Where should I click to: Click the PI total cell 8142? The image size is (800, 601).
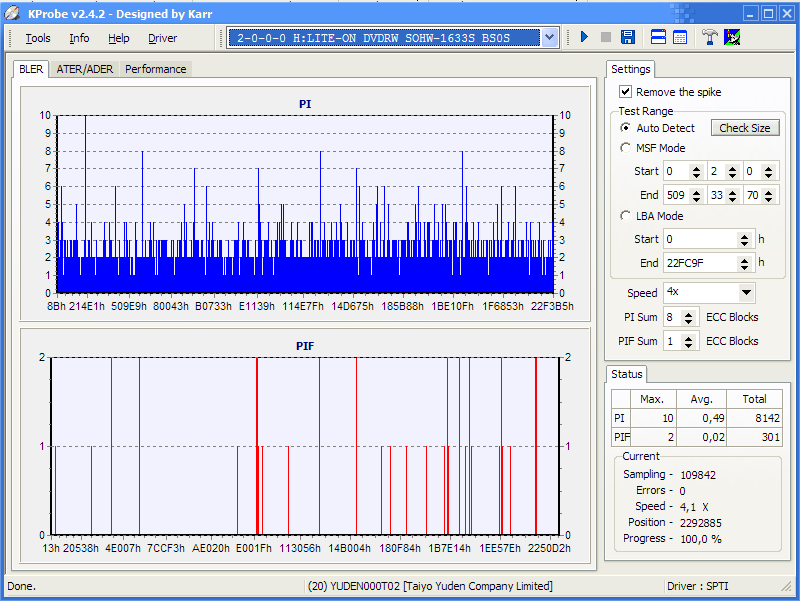754,418
